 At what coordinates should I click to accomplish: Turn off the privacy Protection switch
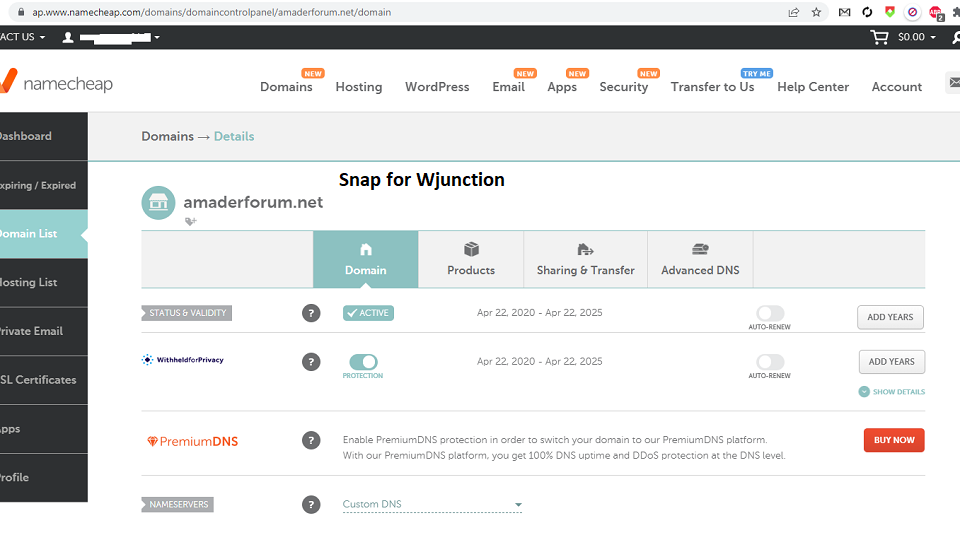364,362
